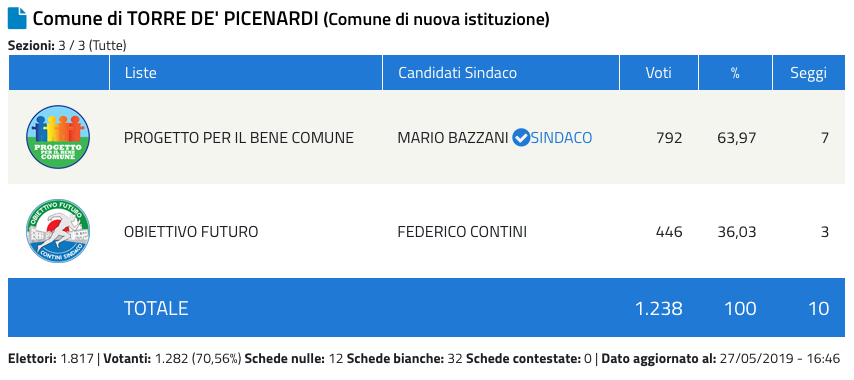854x380 pixels.
Task: Select the Liste column header
Action: point(141,73)
